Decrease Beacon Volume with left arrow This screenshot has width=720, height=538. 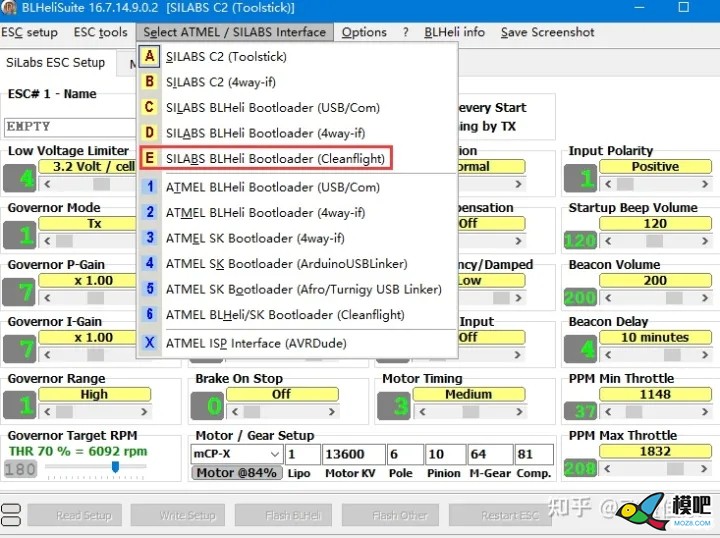click(608, 298)
